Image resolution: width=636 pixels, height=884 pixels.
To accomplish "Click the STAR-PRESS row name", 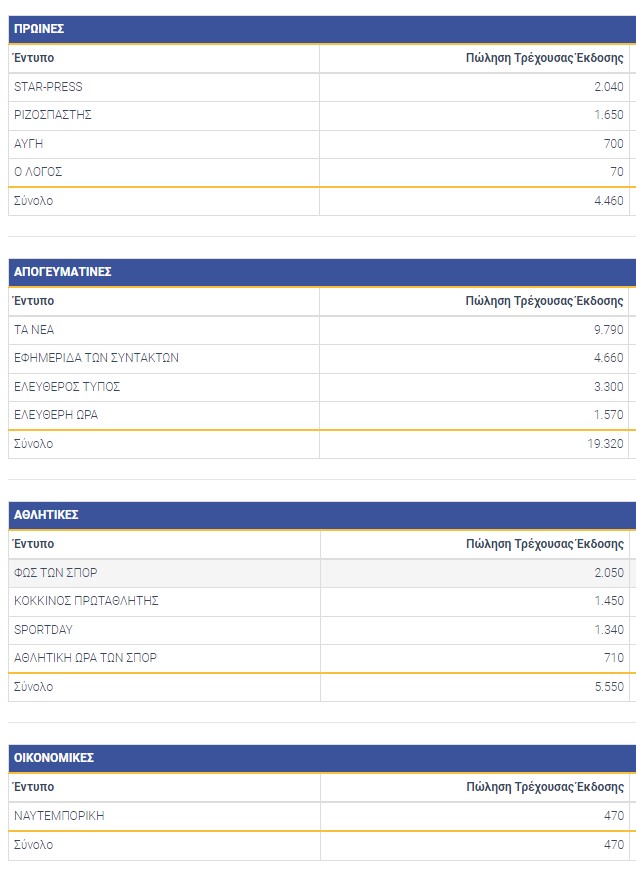I will [48, 87].
